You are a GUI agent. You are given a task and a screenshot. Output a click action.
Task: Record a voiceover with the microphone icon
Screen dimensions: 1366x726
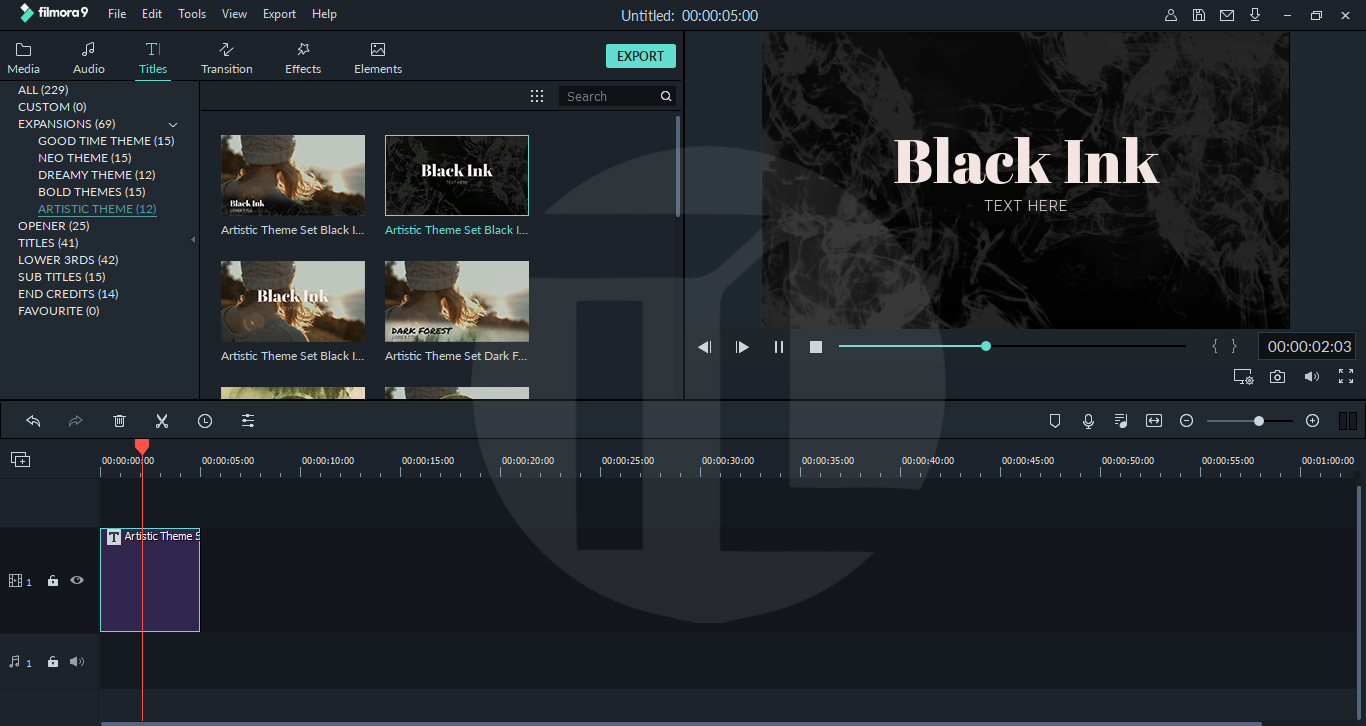[x=1088, y=420]
